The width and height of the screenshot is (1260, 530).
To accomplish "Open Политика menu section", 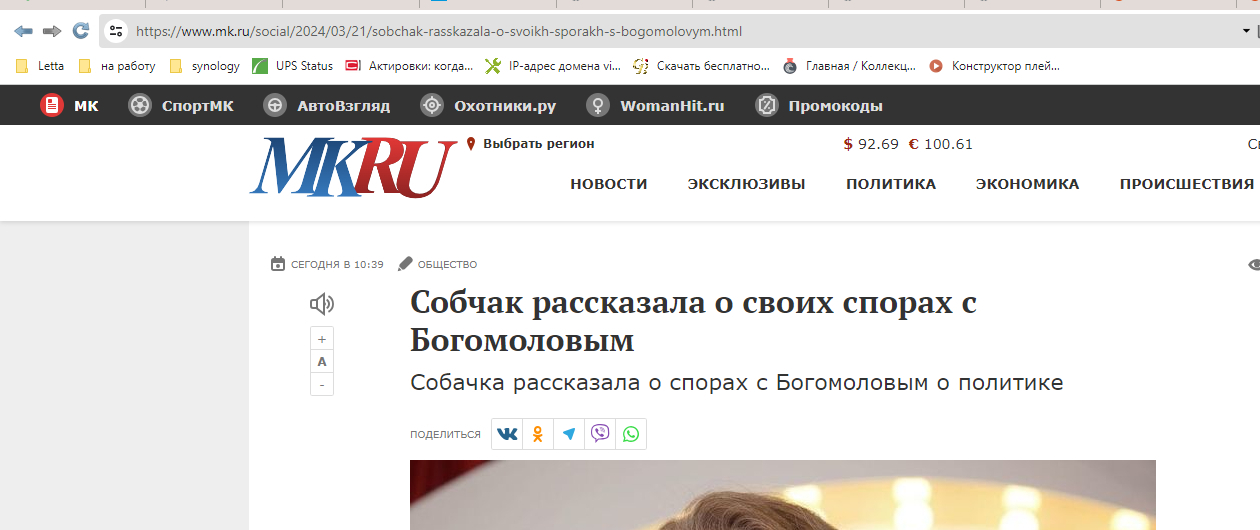I will [891, 184].
